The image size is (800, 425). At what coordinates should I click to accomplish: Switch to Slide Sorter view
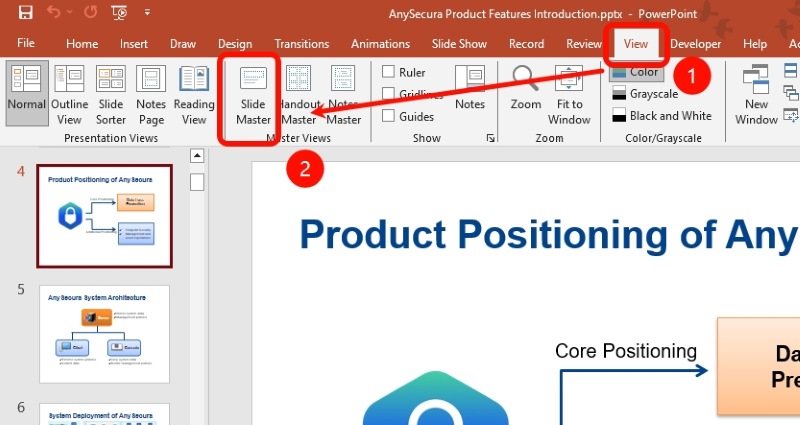(111, 95)
